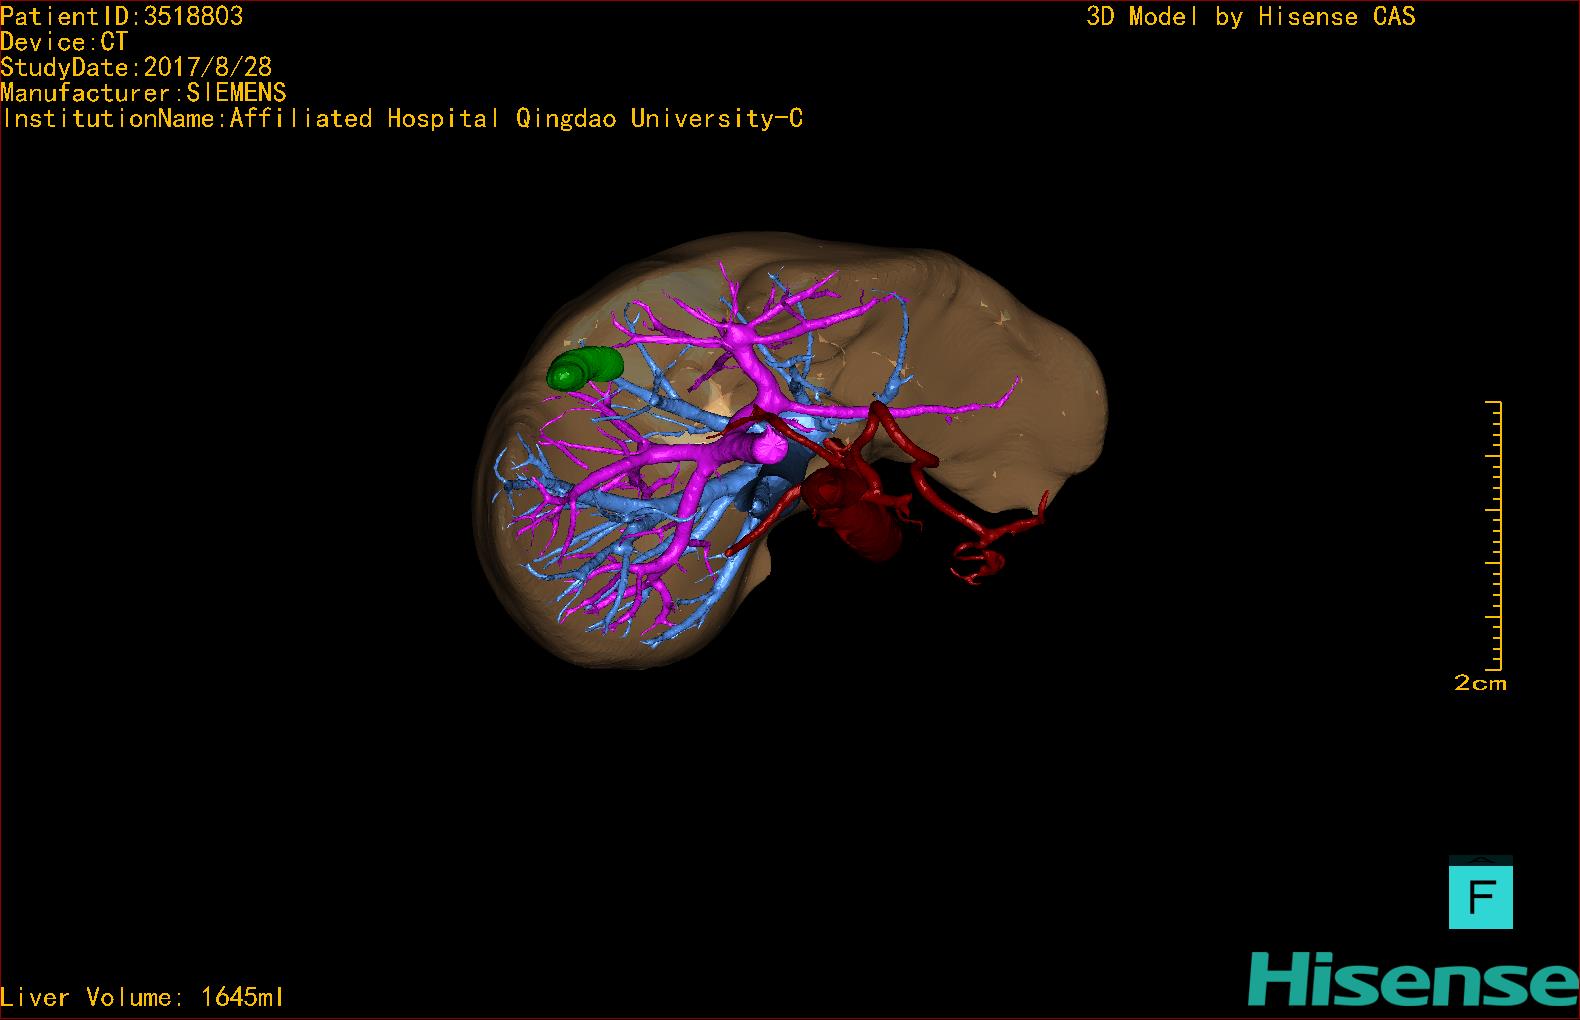Click the Manufacturer:SIEMENS line

click(143, 93)
